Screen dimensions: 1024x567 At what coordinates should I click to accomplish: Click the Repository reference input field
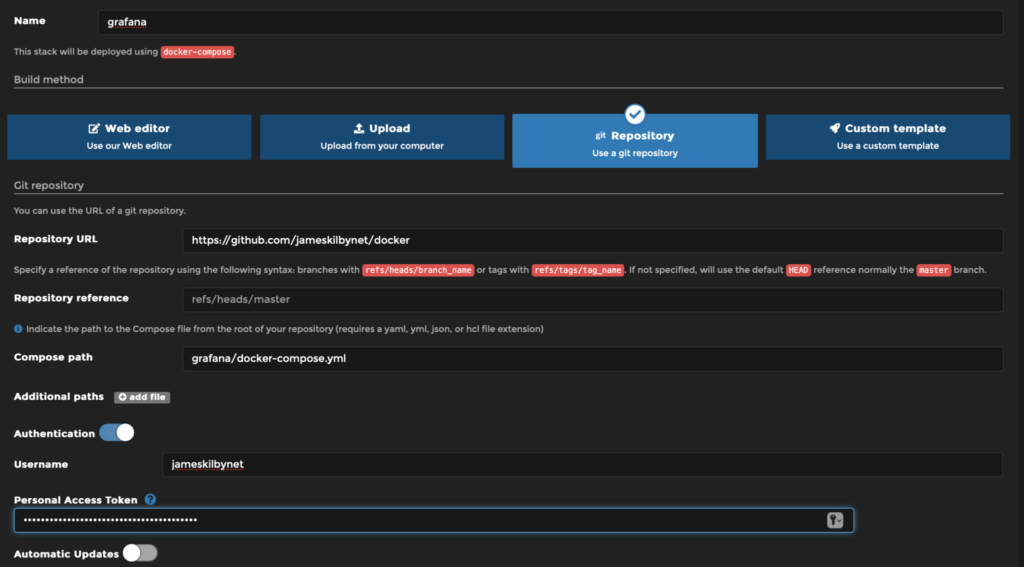point(592,299)
